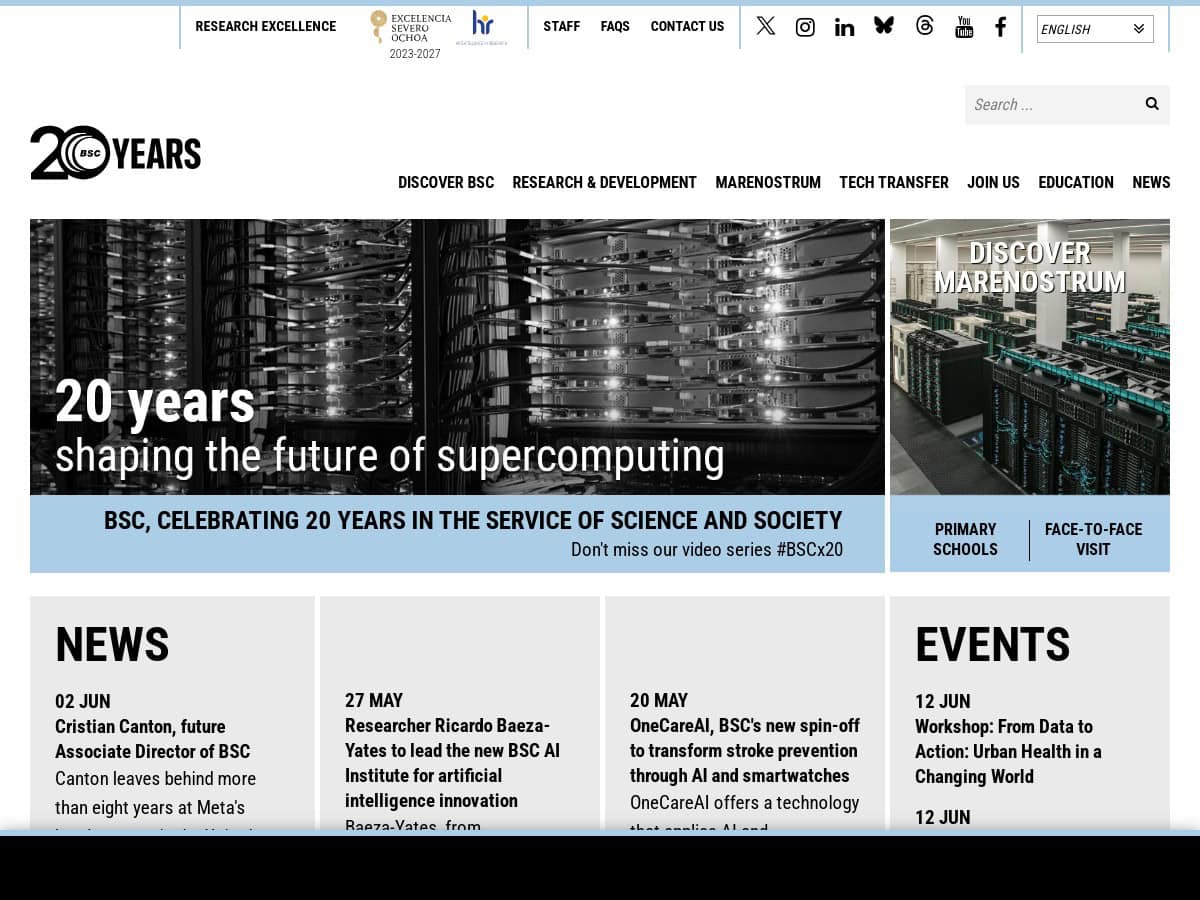The image size is (1200, 900).
Task: Click the BSC 20 Years logo
Action: (116, 152)
